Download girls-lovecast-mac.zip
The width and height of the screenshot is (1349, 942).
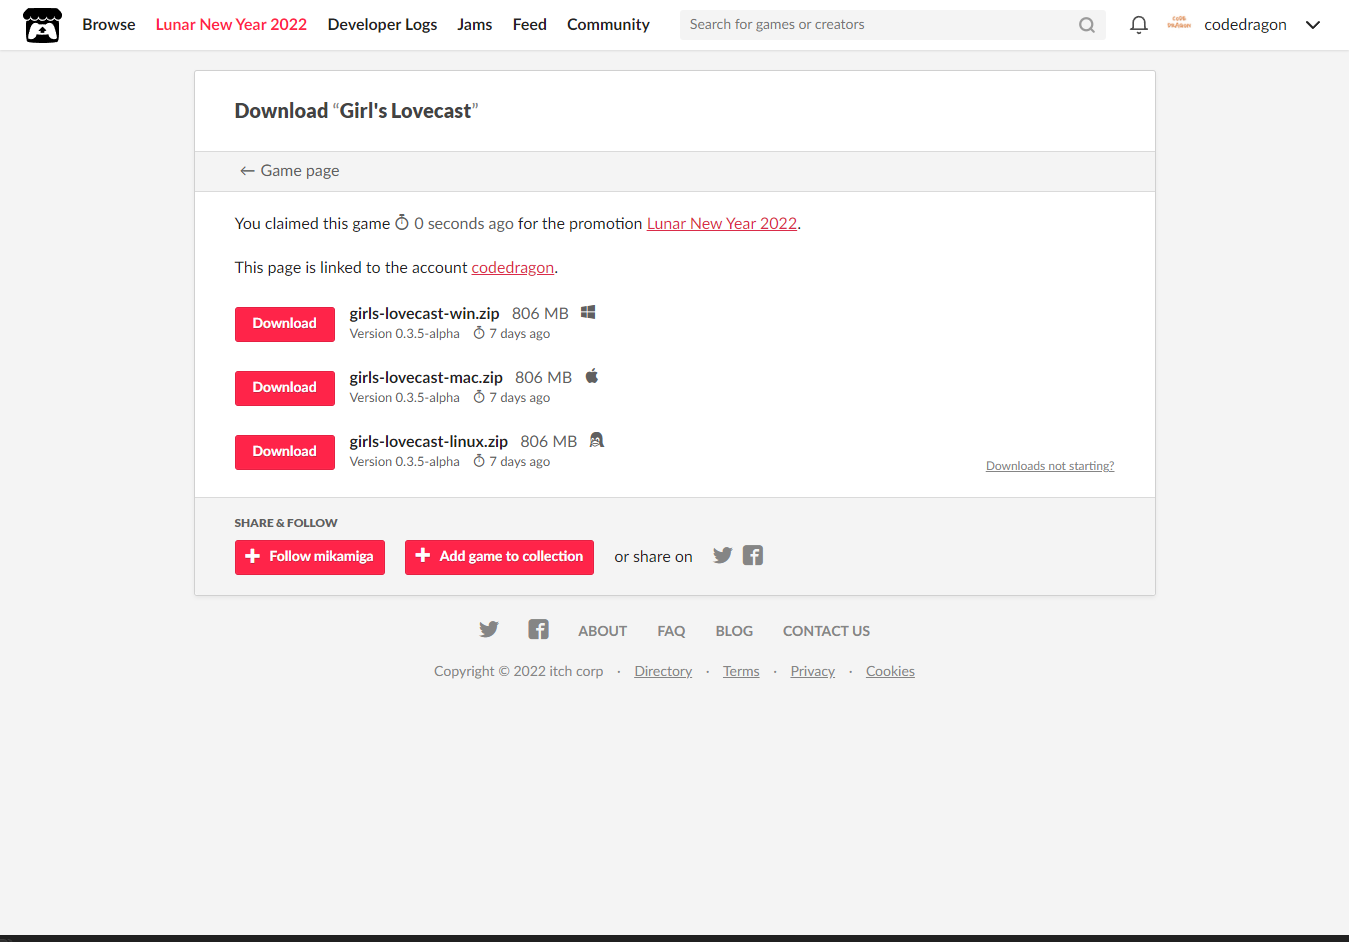pyautogui.click(x=285, y=388)
